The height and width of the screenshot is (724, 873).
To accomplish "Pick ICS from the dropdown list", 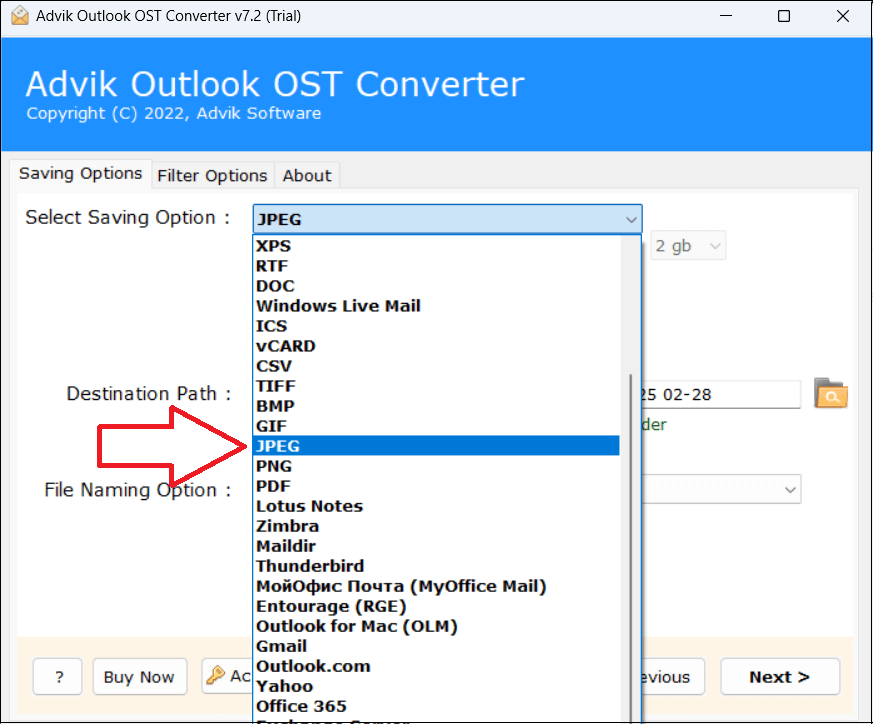I will tap(436, 326).
